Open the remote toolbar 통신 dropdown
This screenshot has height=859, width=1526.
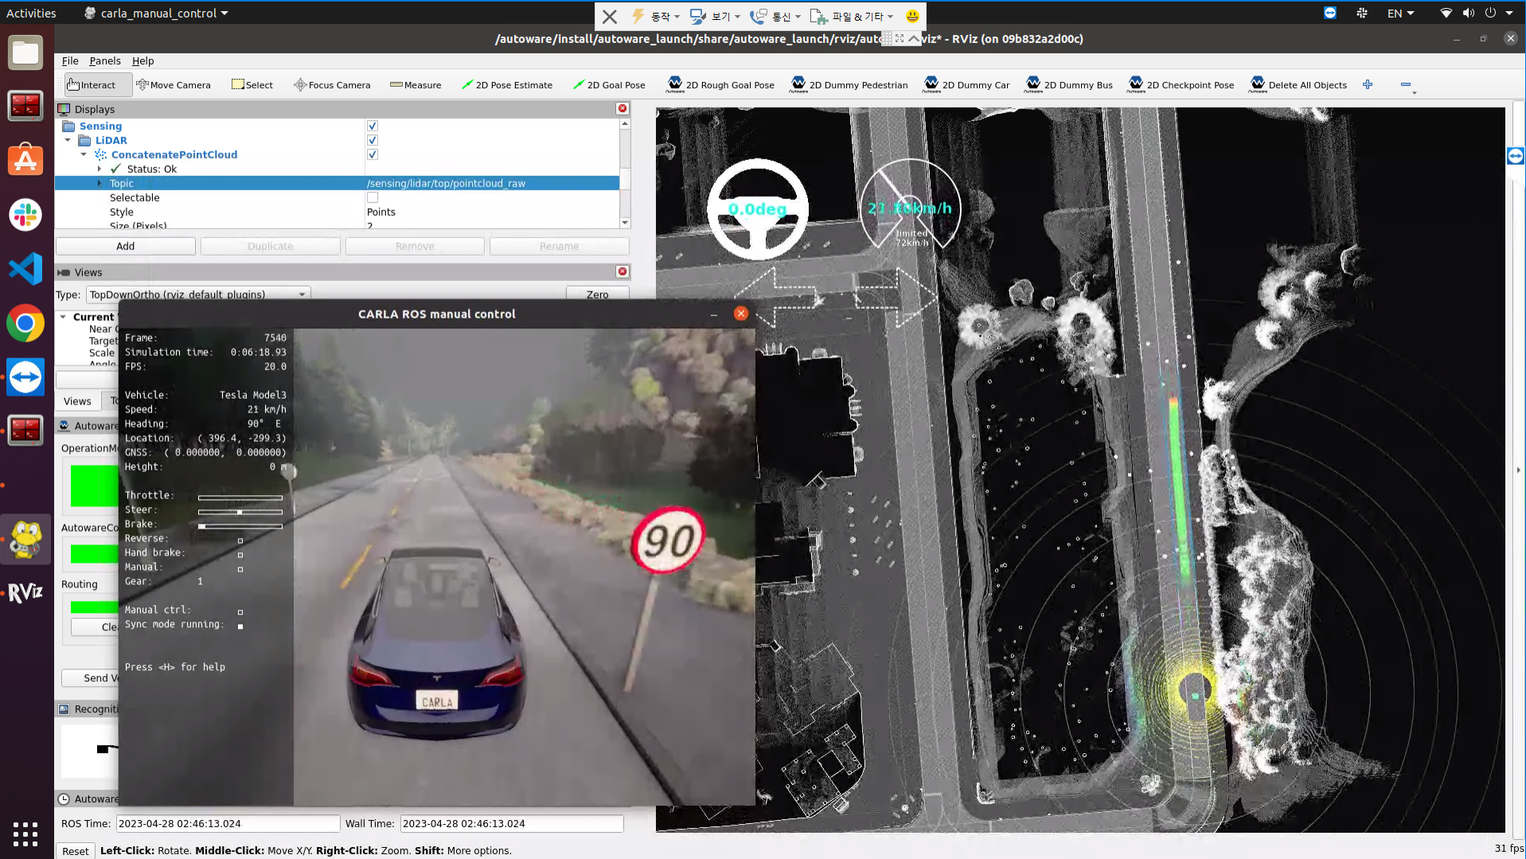776,16
